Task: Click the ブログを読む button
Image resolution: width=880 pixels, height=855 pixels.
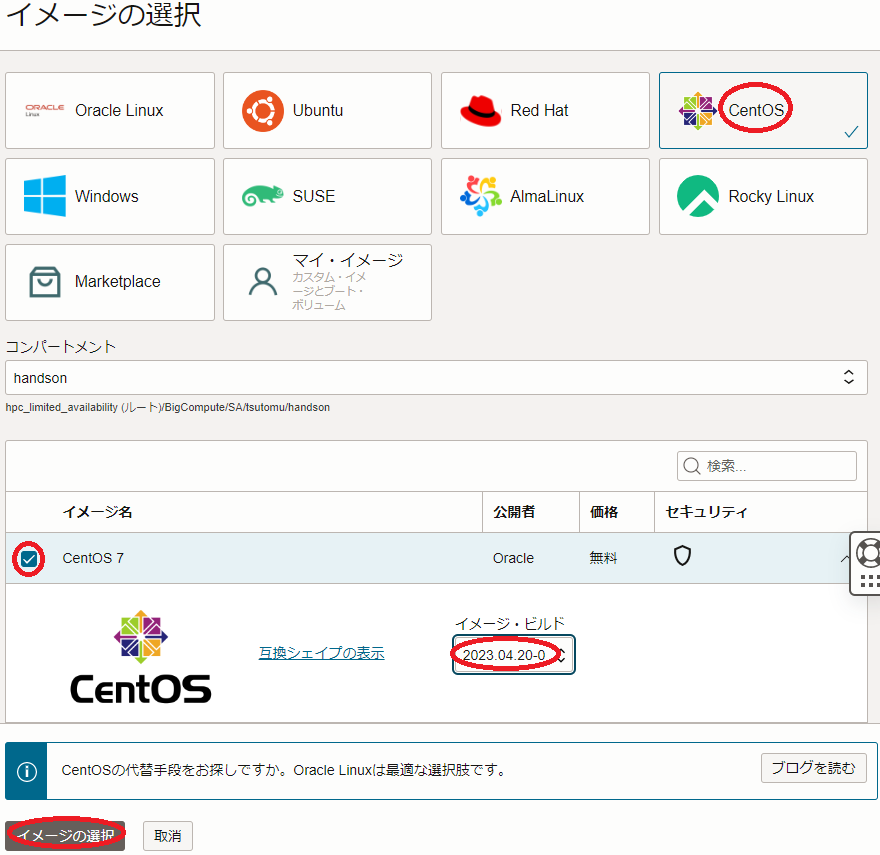Action: 813,769
